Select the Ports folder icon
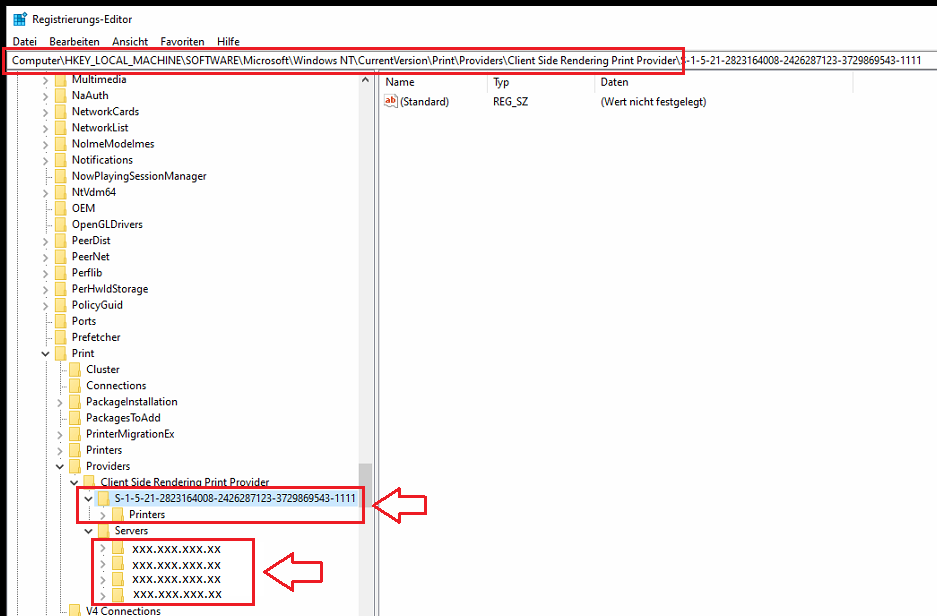937x616 pixels. (60, 321)
